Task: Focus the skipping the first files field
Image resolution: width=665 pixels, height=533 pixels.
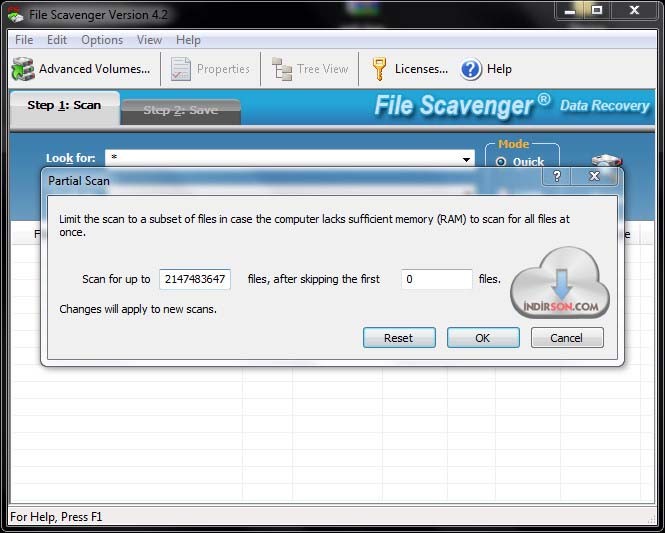Action: 437,279
